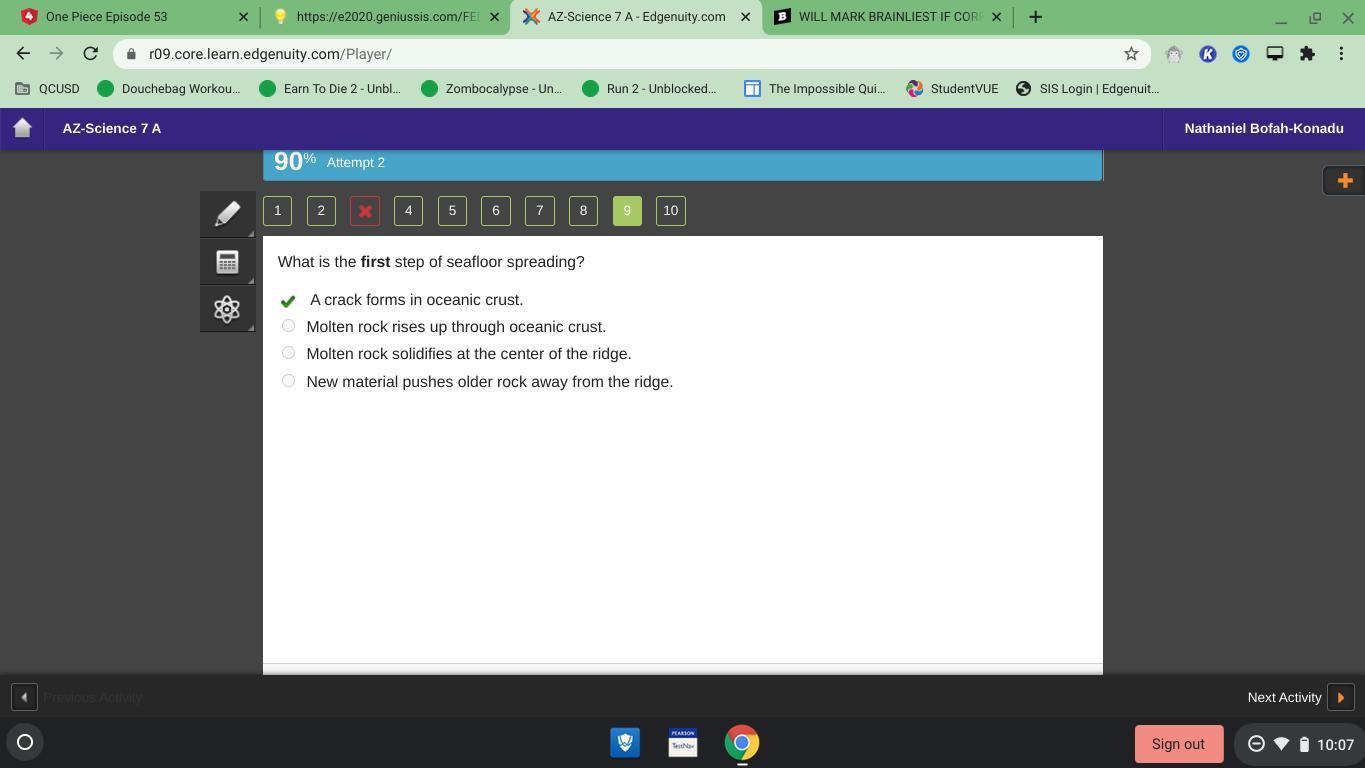
Task: Click the Do Not Disturb status icon
Action: [1256, 743]
